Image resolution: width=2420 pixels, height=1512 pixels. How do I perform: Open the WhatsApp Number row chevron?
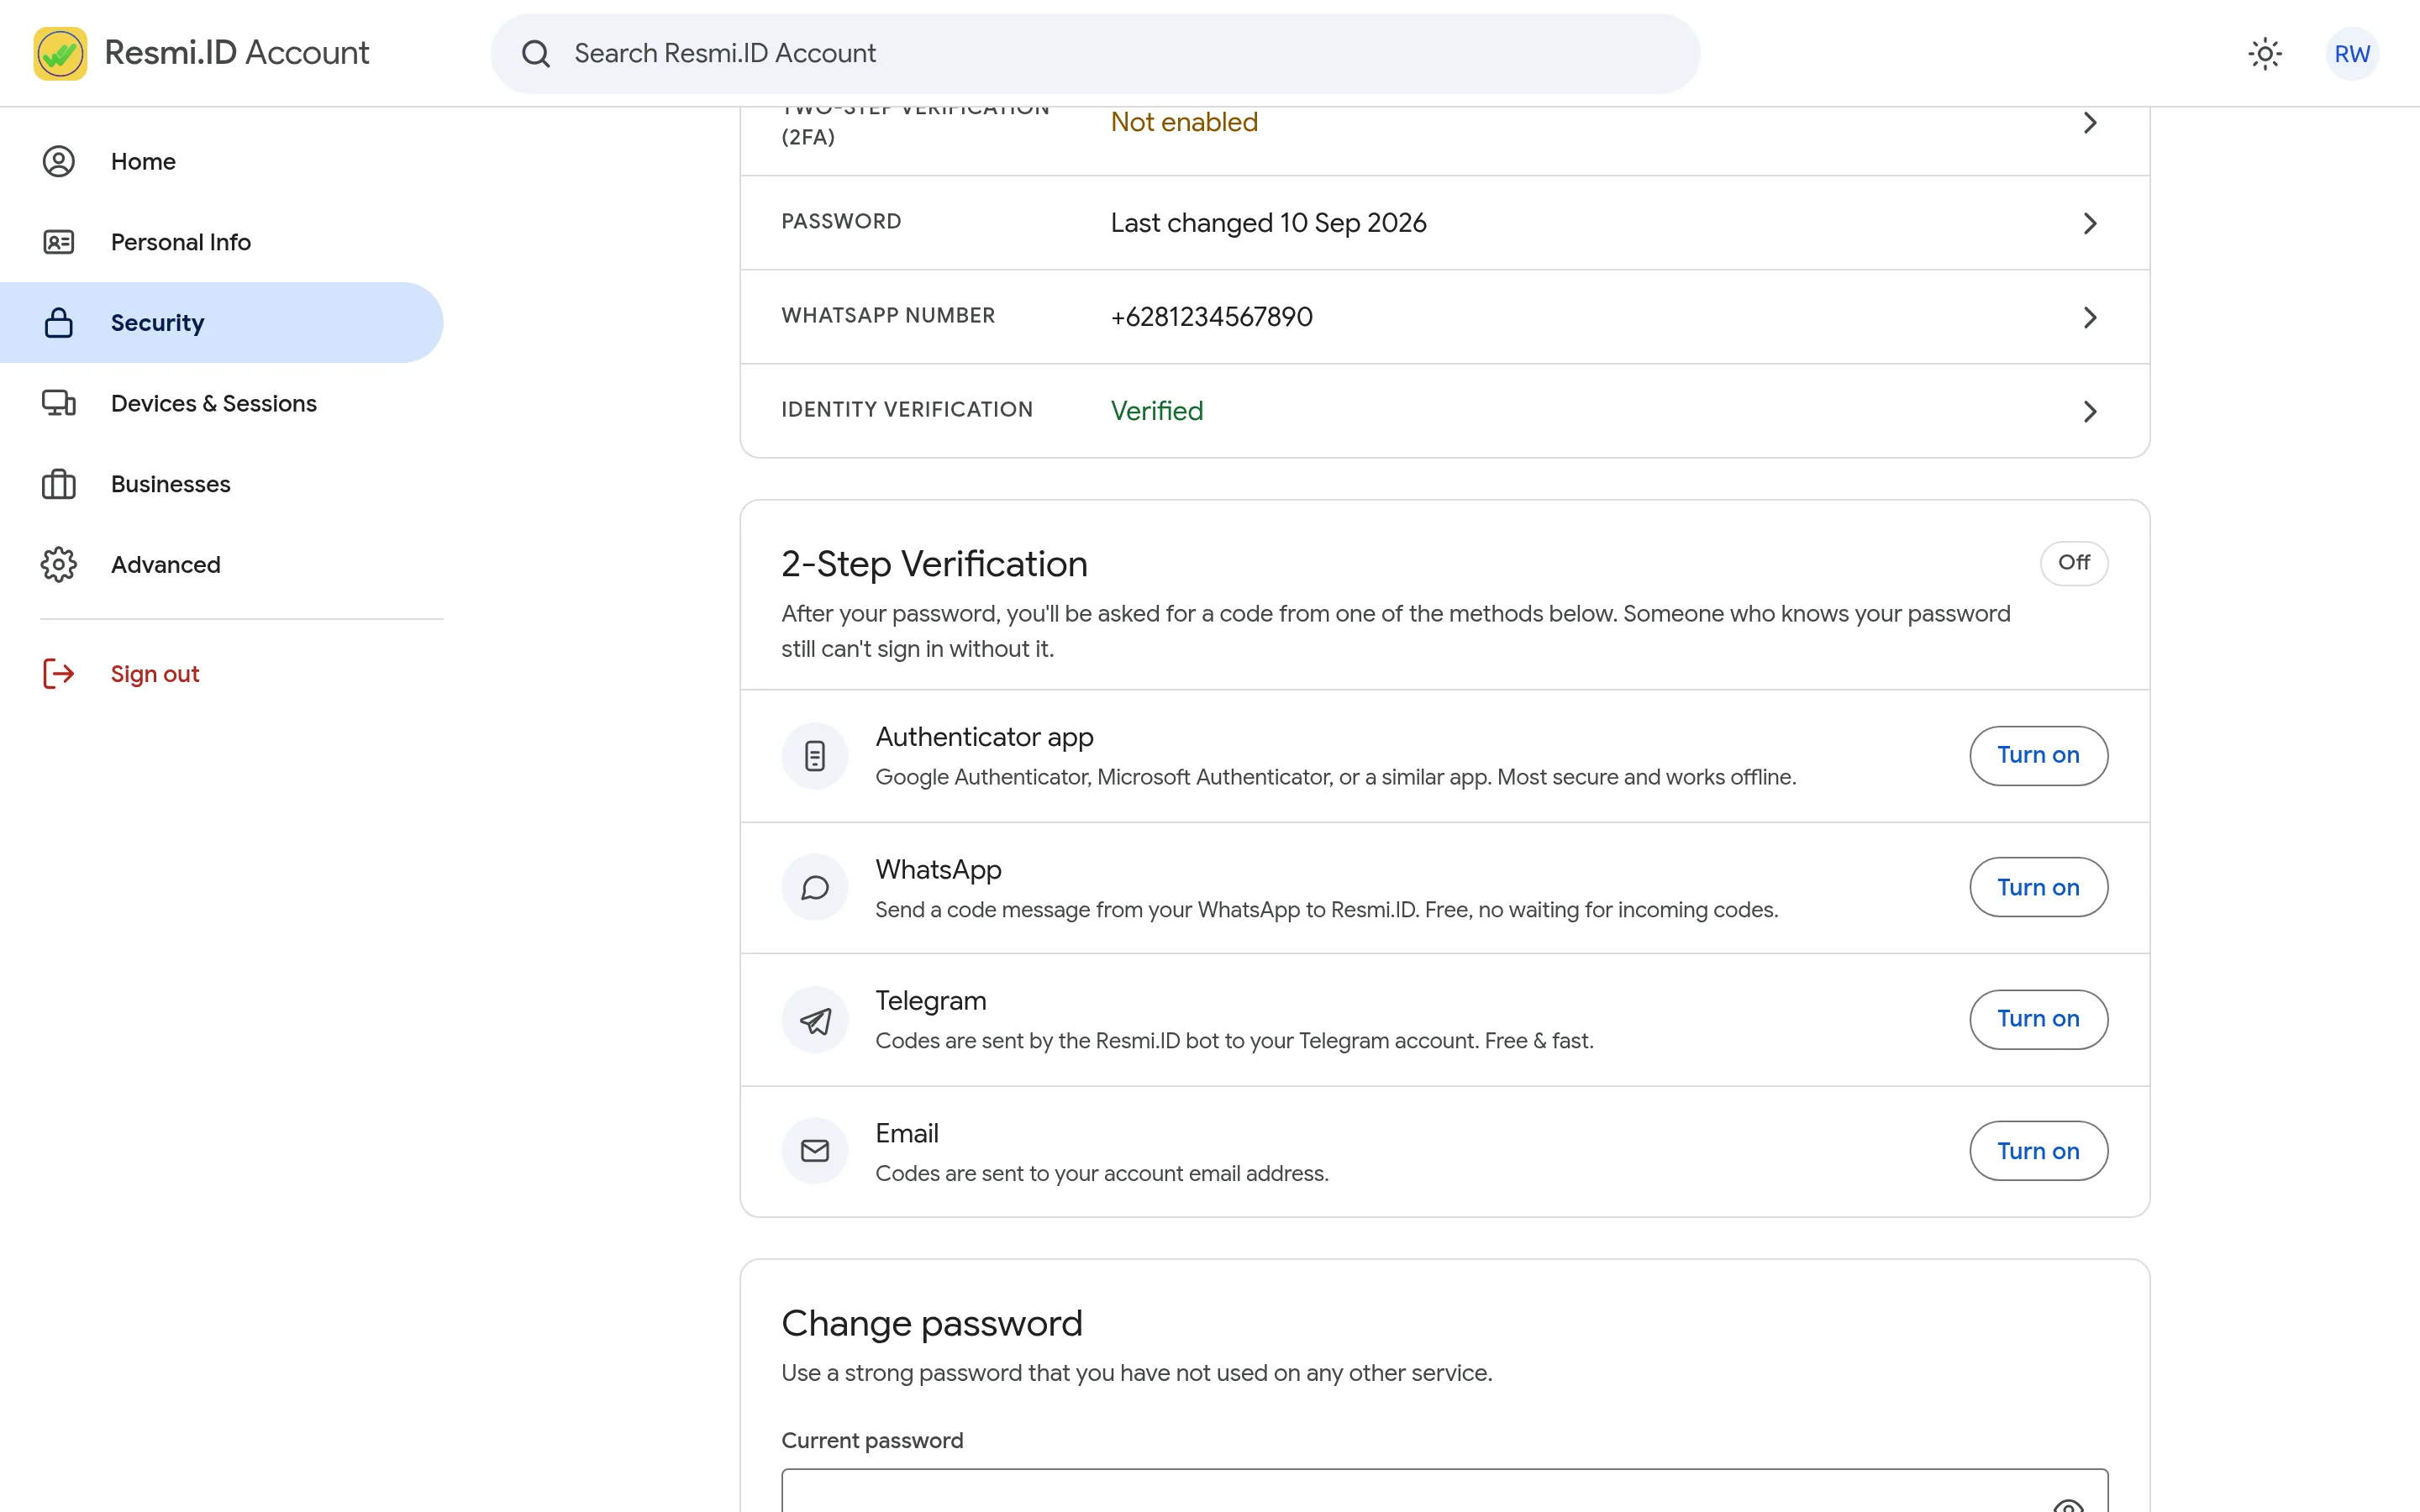tap(2089, 317)
